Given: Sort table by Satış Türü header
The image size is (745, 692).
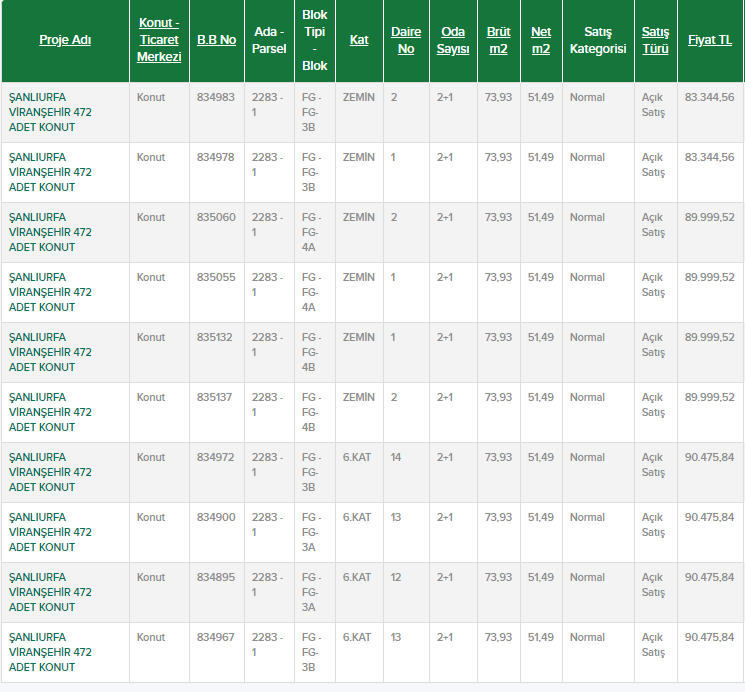Looking at the screenshot, I should [x=656, y=40].
